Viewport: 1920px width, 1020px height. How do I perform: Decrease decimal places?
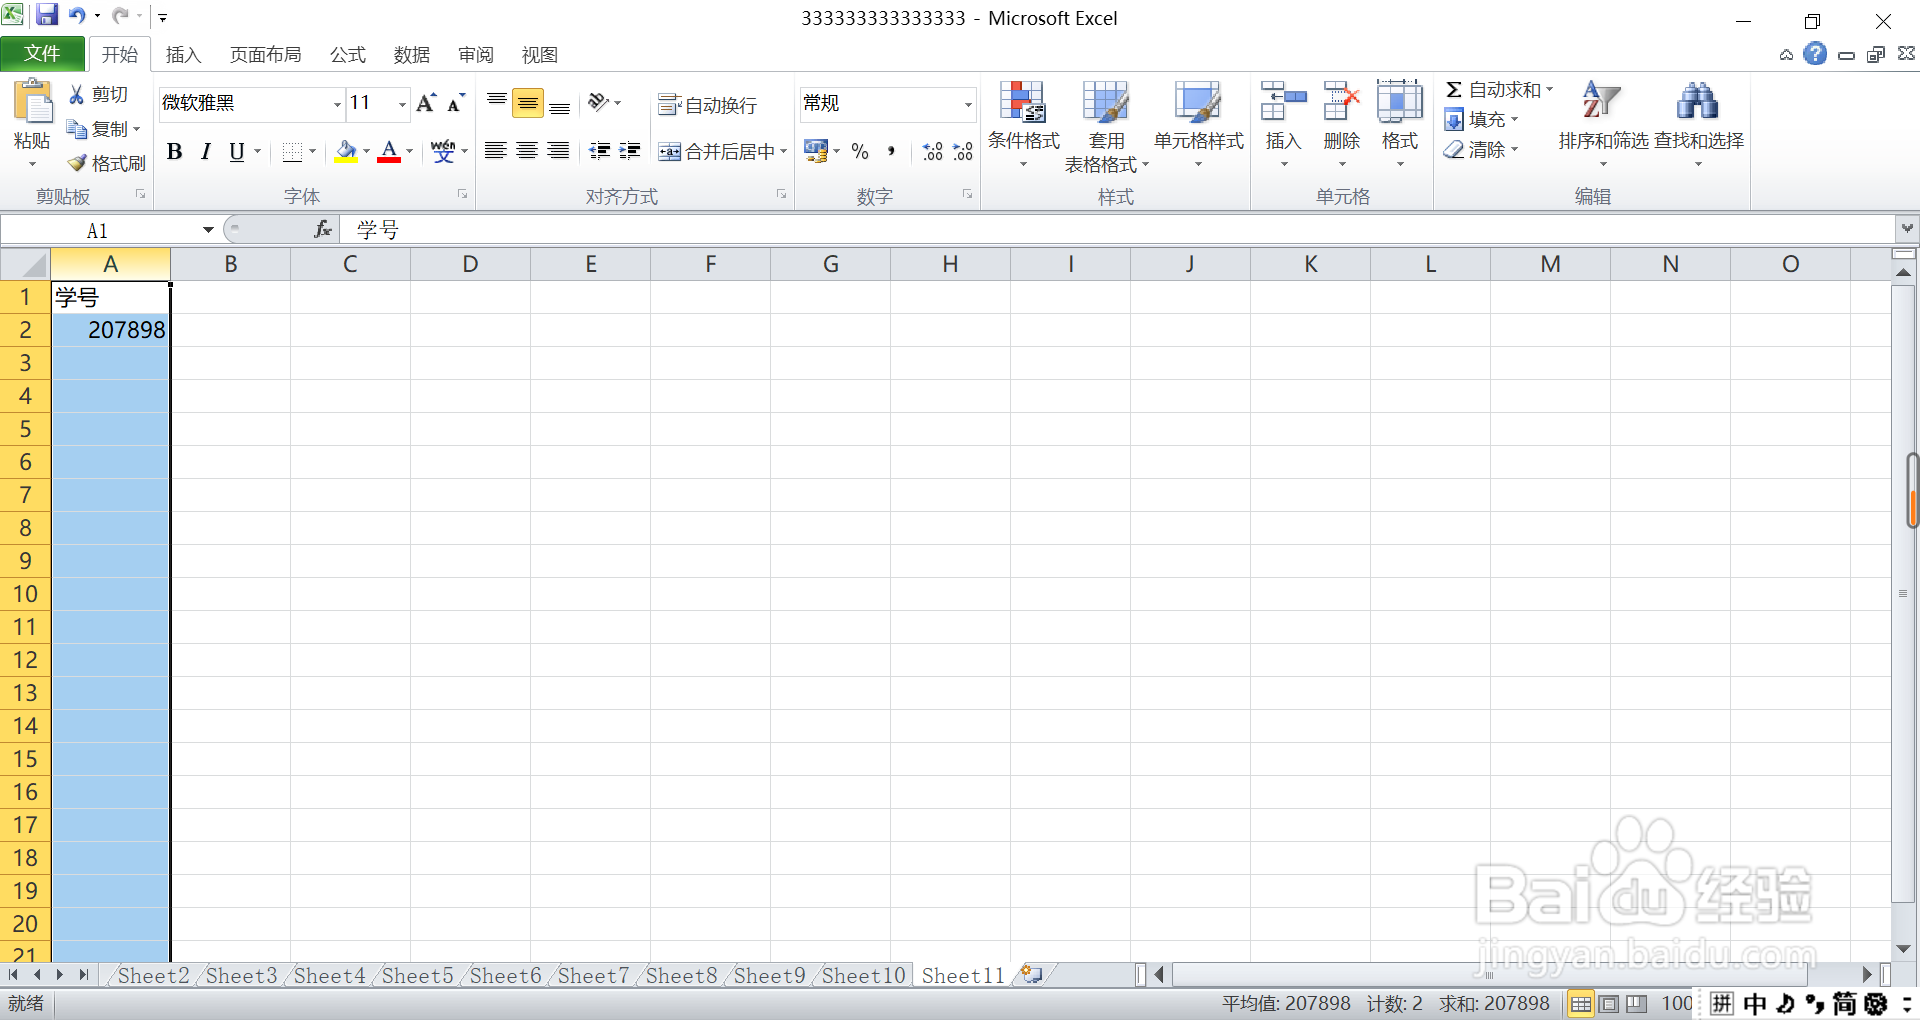coord(963,151)
